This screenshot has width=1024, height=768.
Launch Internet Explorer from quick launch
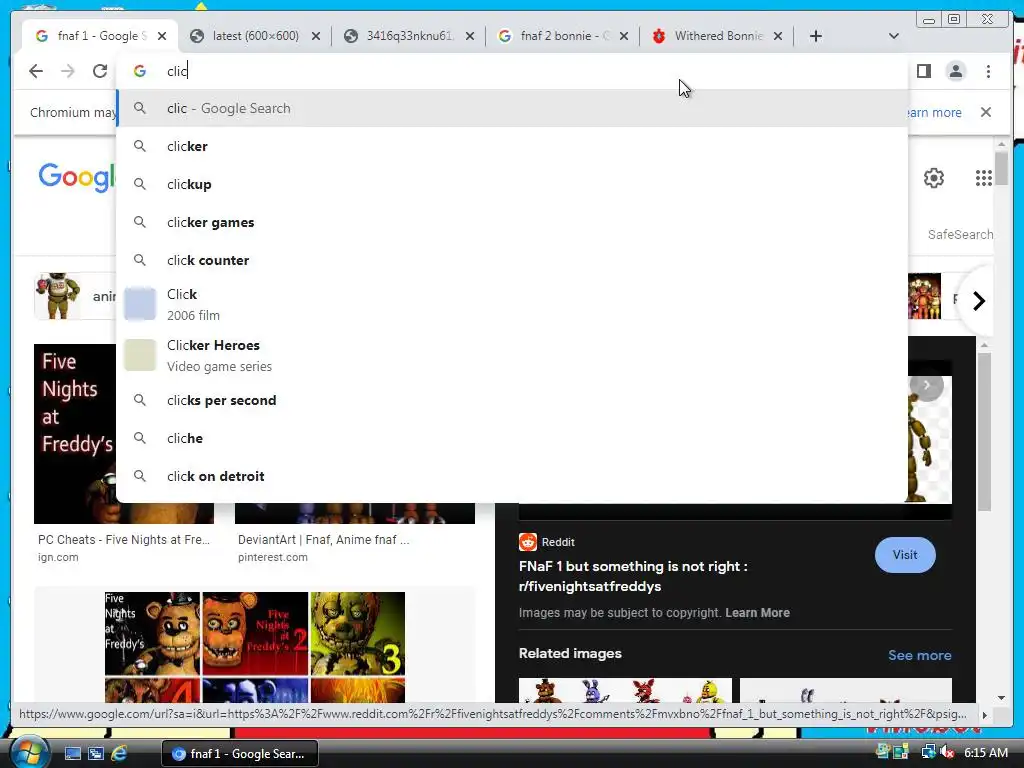(119, 754)
